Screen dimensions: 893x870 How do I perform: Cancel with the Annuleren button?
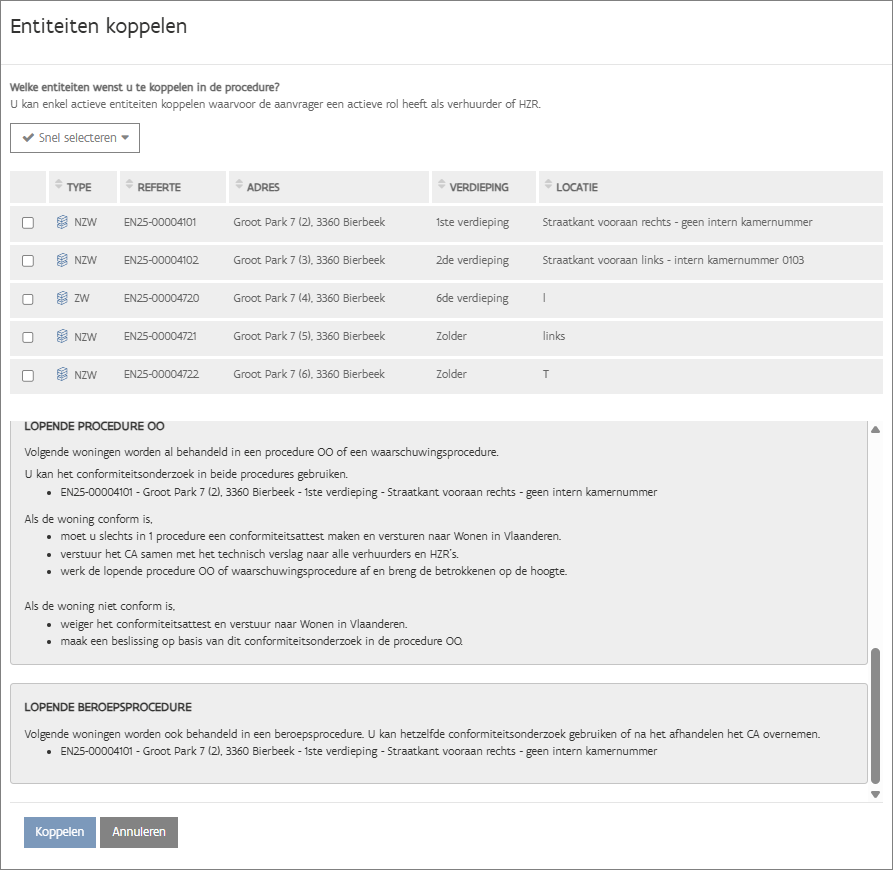pyautogui.click(x=139, y=832)
